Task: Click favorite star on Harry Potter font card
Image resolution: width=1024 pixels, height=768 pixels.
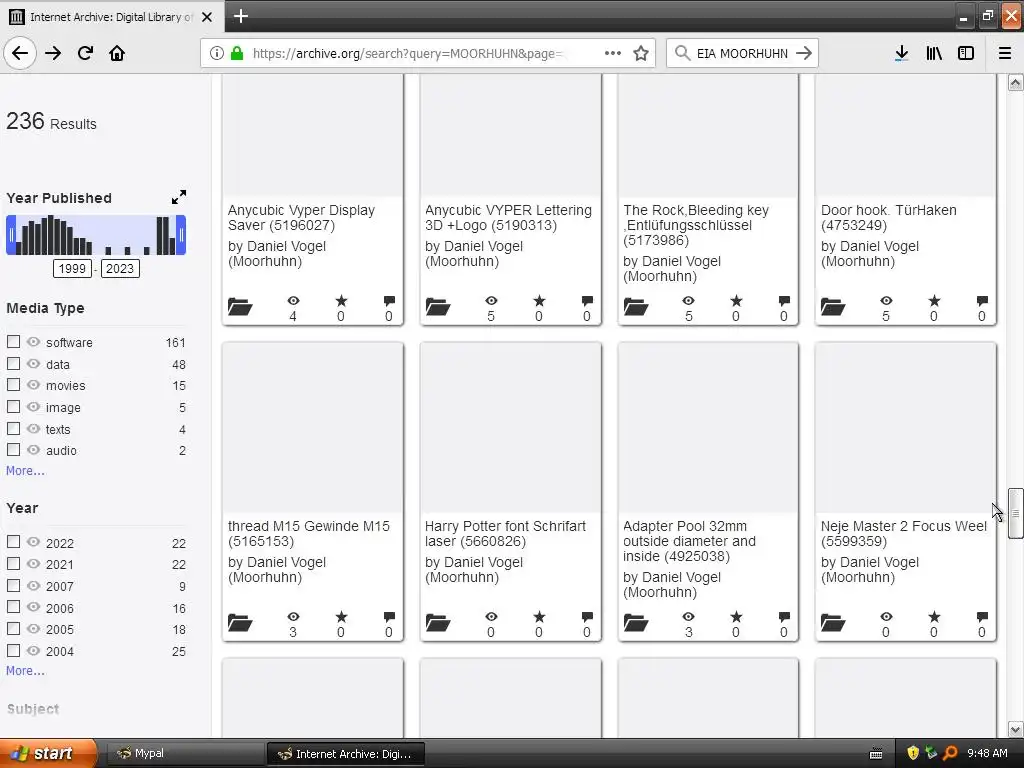Action: pos(539,617)
